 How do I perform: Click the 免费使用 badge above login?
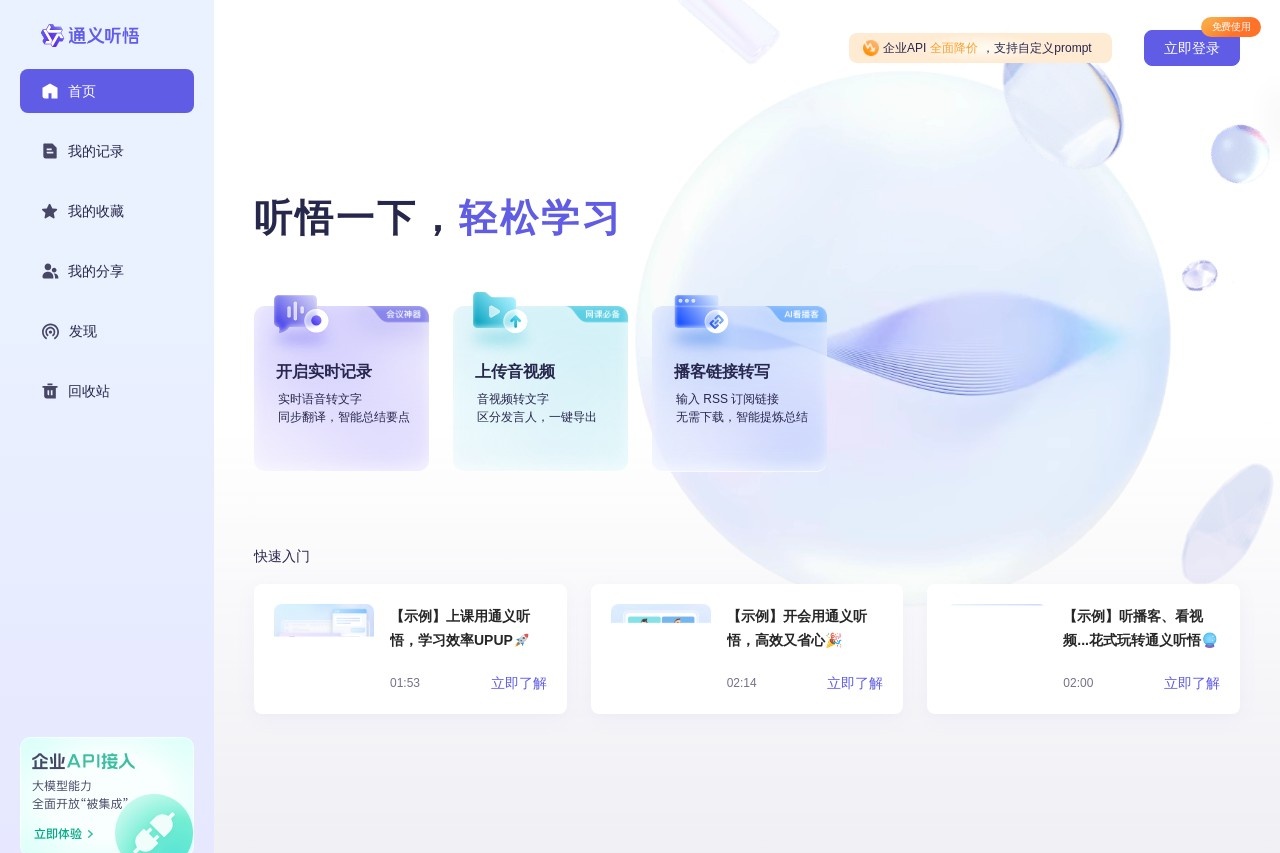pyautogui.click(x=1231, y=26)
